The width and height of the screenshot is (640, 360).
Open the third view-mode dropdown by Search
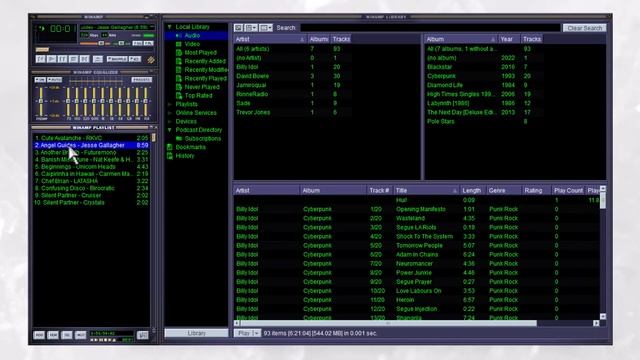266,28
